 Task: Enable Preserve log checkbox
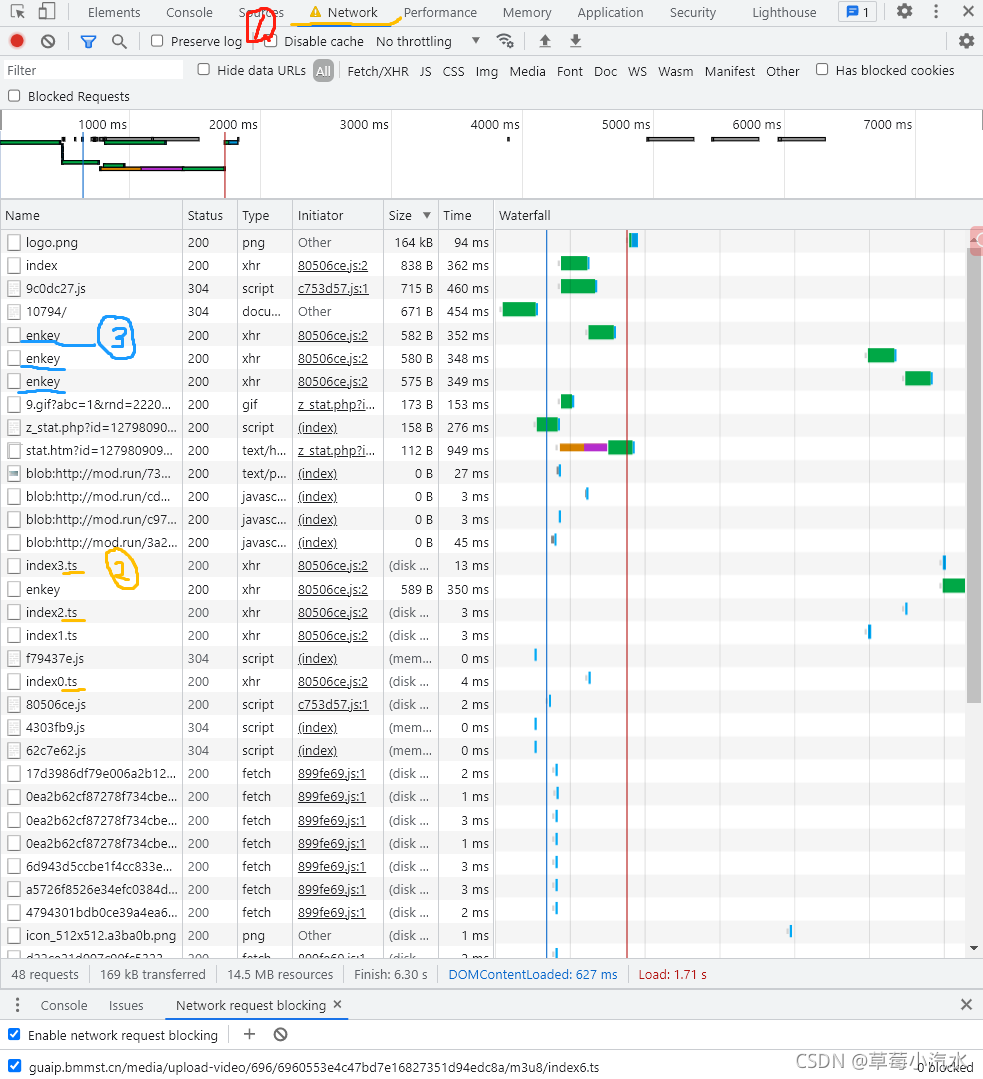point(157,41)
